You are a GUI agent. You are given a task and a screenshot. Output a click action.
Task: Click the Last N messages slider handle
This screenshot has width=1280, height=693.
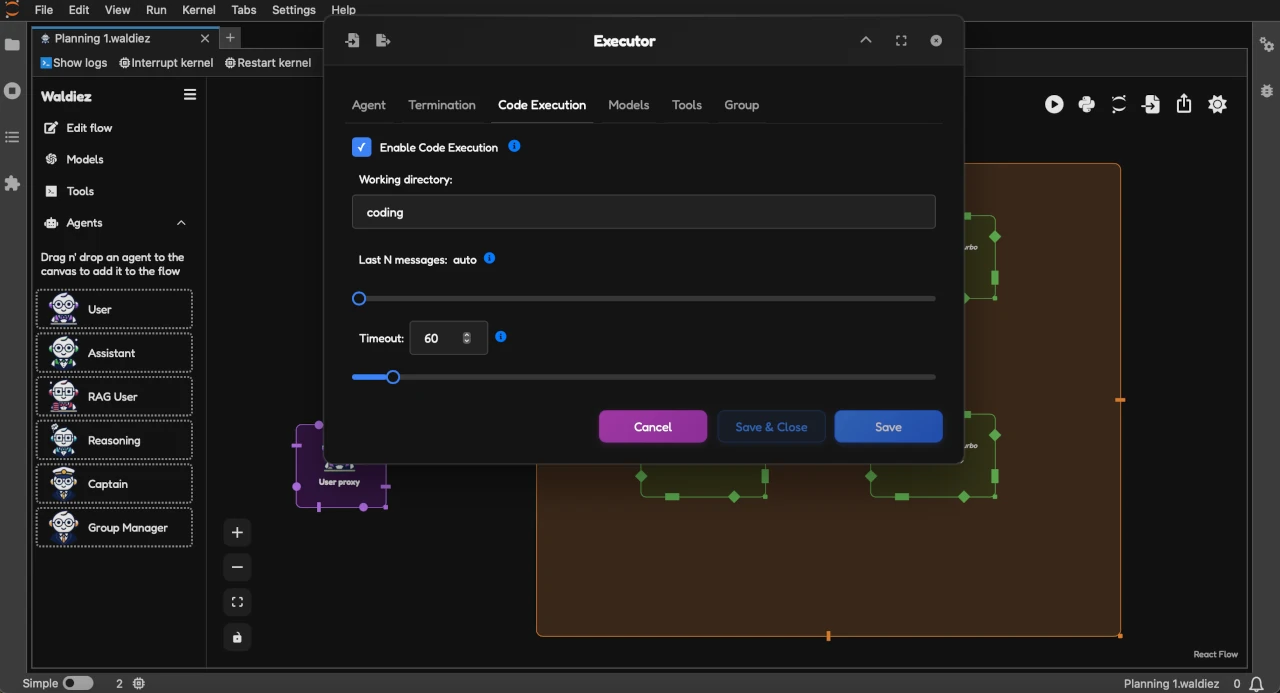[x=359, y=298]
